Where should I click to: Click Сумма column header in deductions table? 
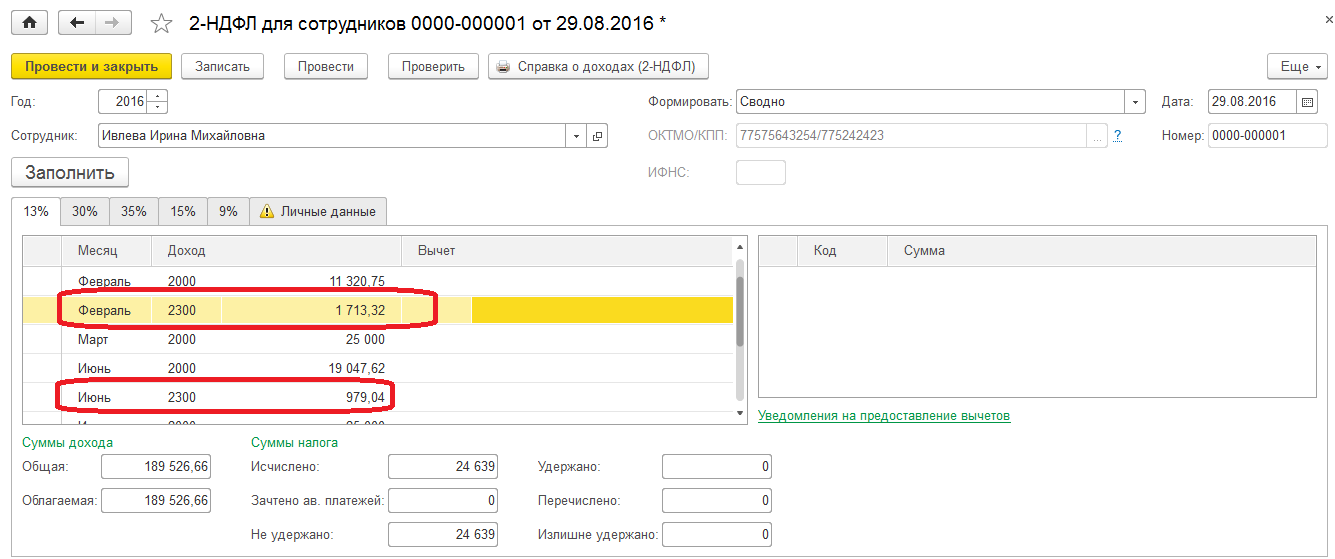[x=1102, y=251]
